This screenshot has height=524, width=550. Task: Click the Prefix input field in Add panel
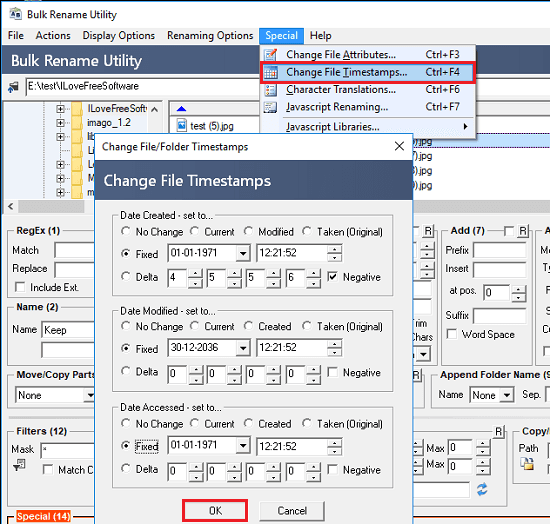pyautogui.click(x=499, y=250)
